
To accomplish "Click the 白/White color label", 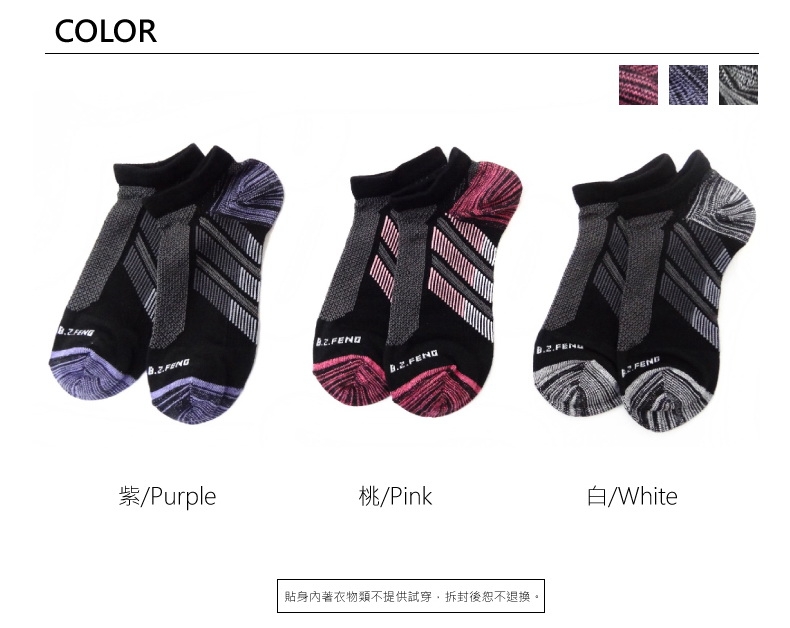I will click(x=632, y=496).
